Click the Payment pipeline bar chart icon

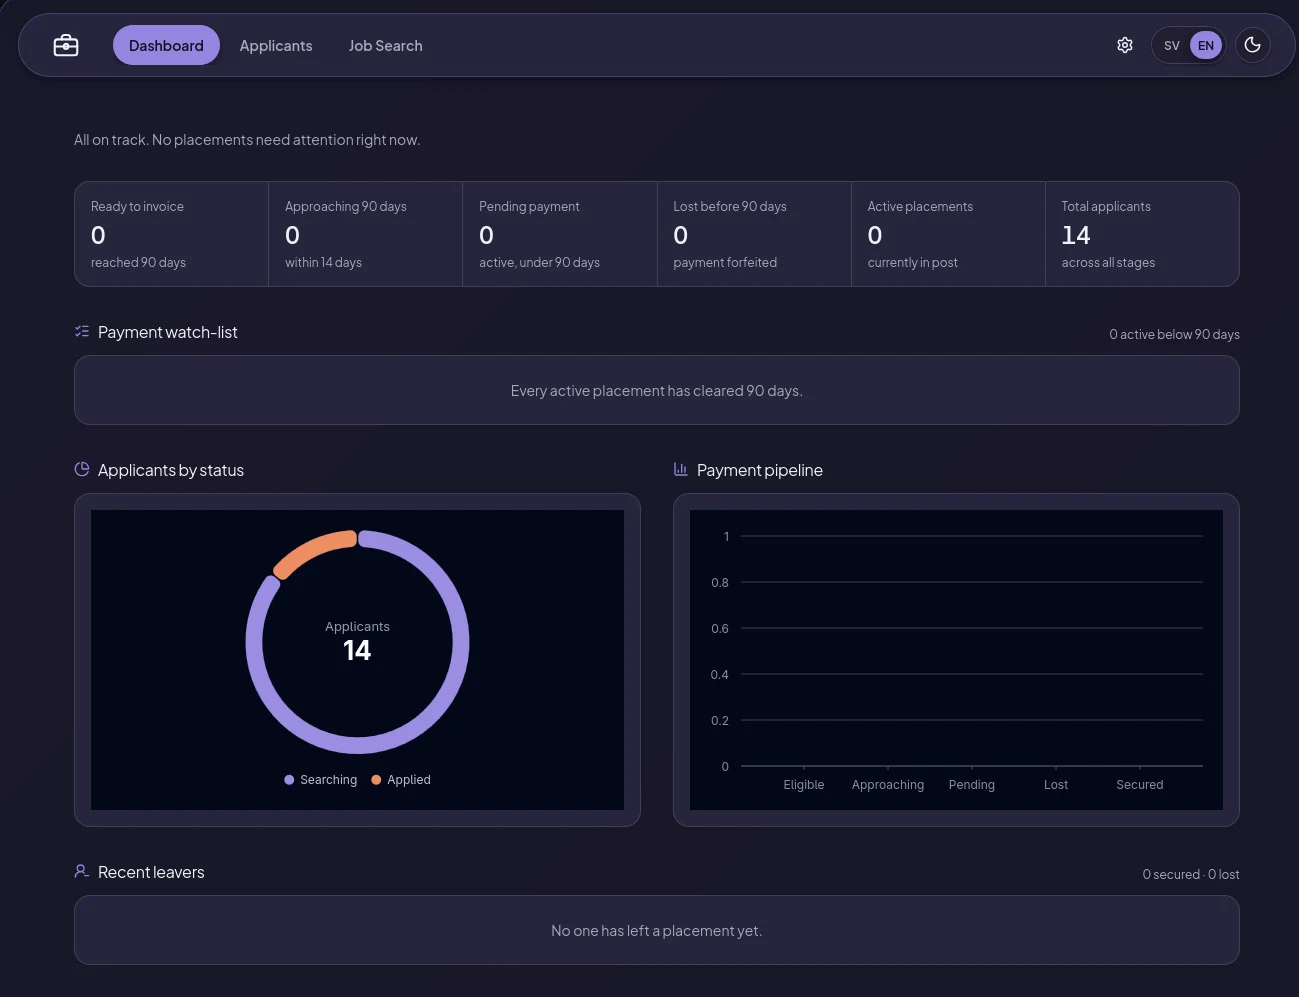click(x=681, y=469)
